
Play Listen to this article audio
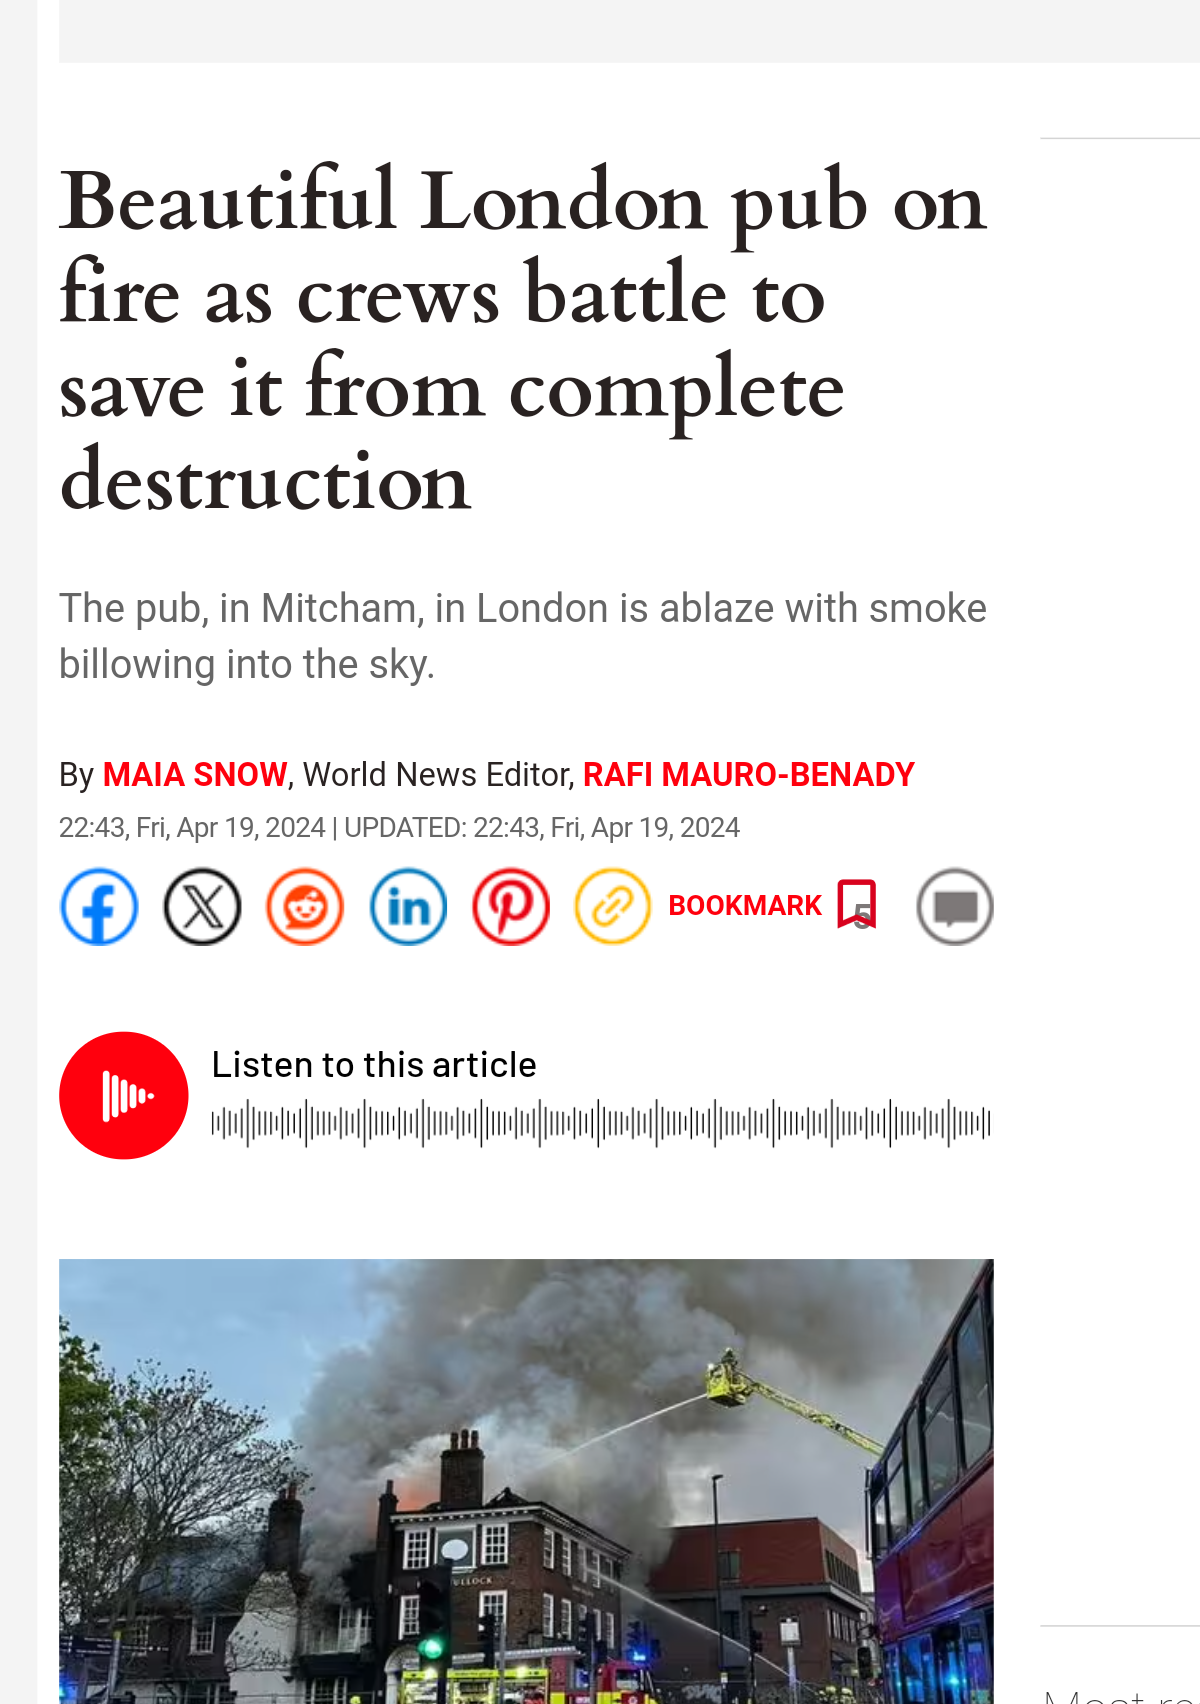tap(124, 1096)
